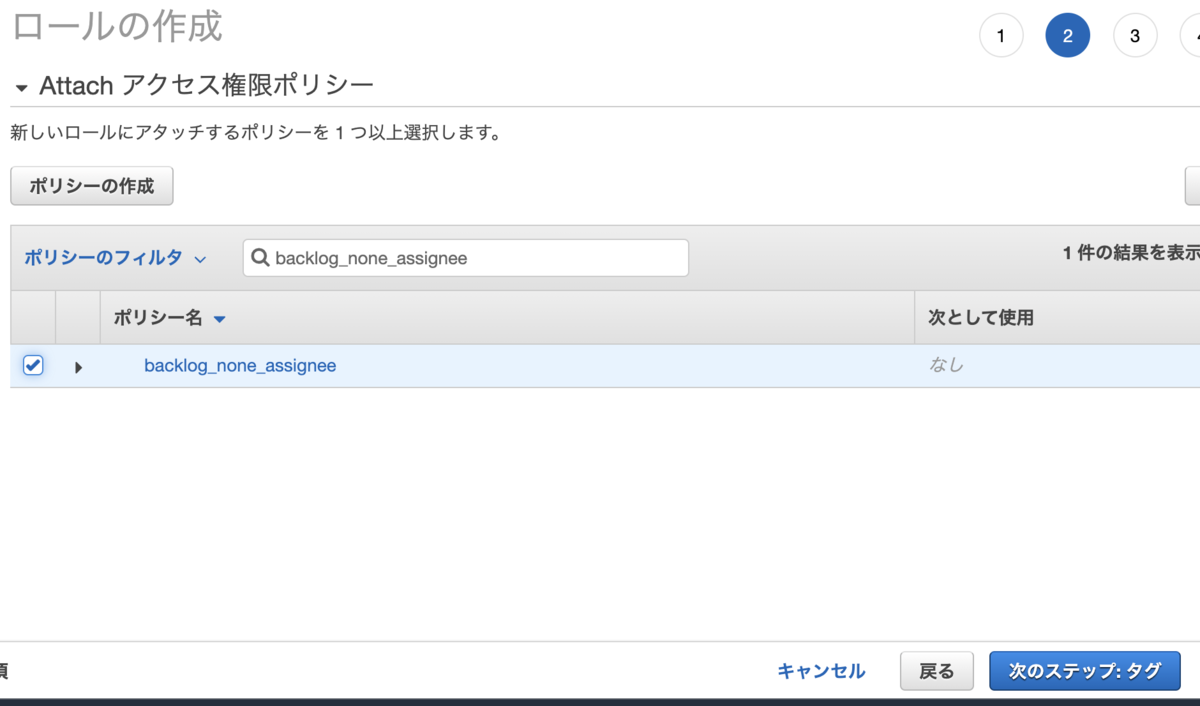Click the 次のステップ: タグ button
1200x706 pixels.
pos(1085,671)
